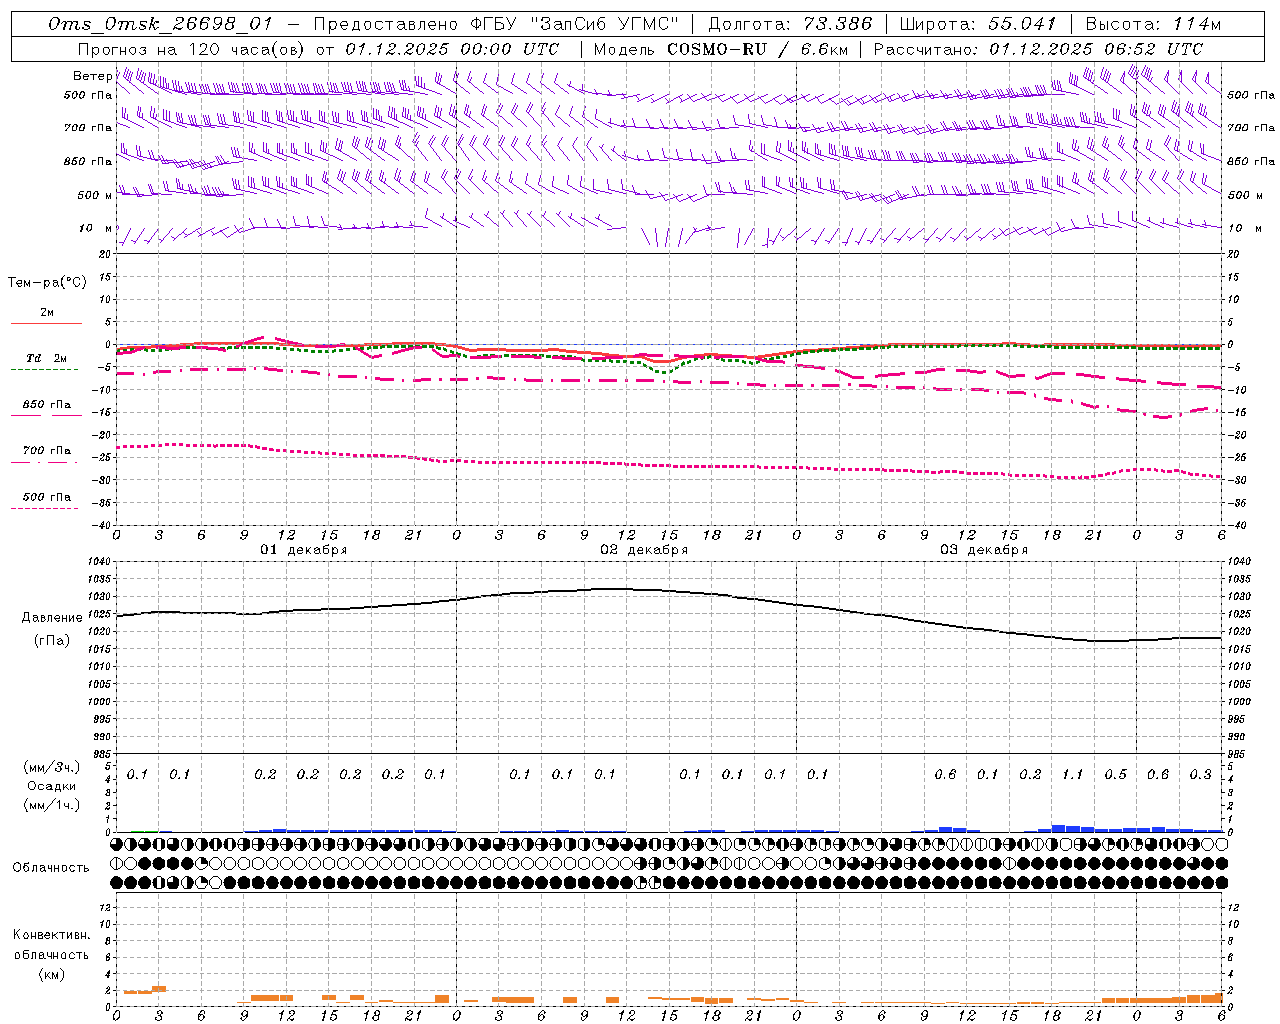The image size is (1280, 1024).
Task: Select the 850 гПа temperature legend entry
Action: (47, 405)
